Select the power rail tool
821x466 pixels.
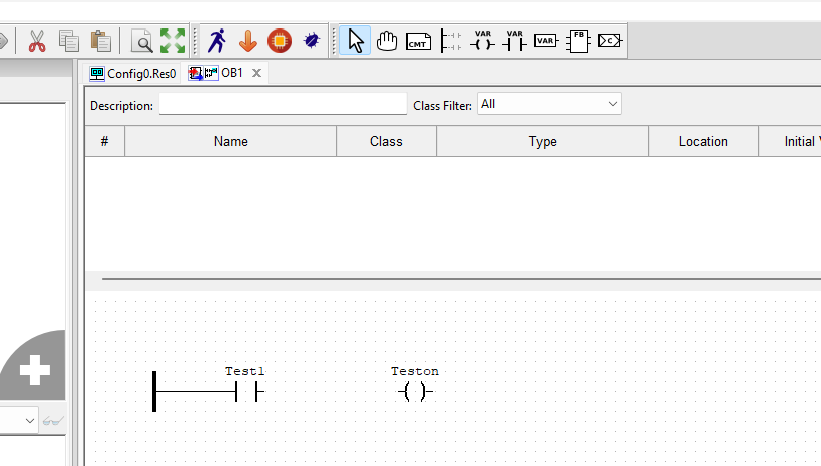(451, 41)
